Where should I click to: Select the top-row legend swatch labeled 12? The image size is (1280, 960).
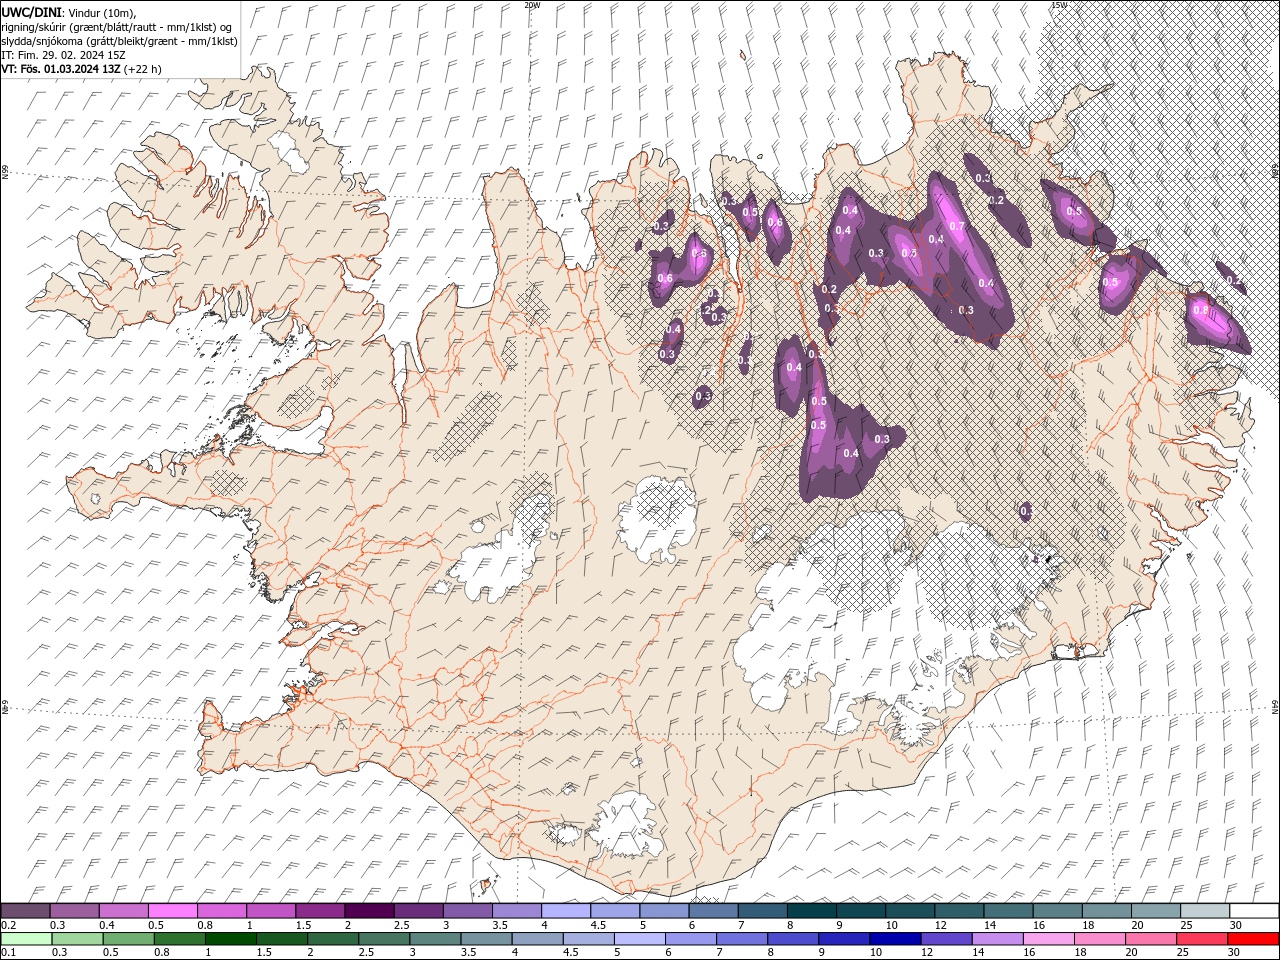(959, 911)
